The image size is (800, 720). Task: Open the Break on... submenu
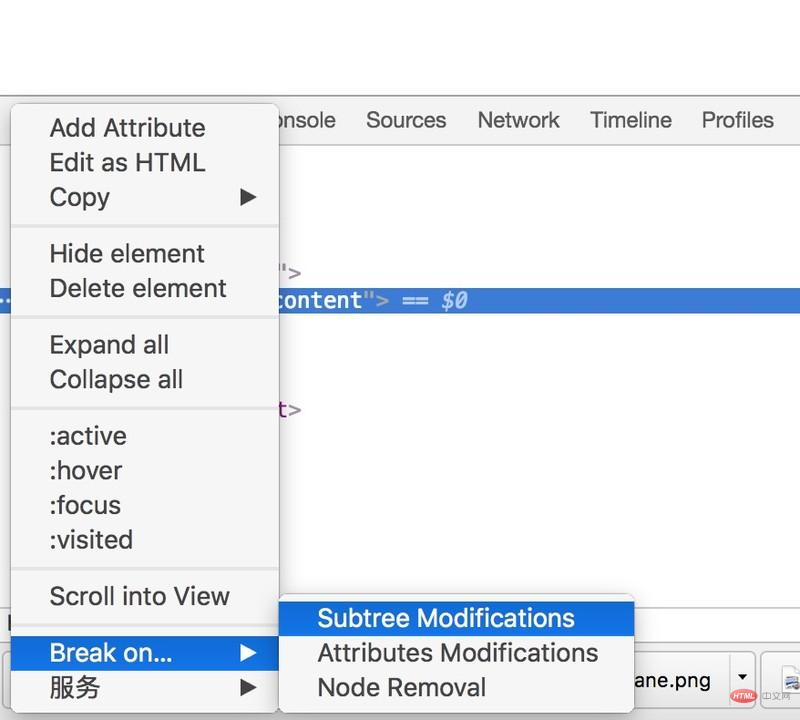point(145,653)
